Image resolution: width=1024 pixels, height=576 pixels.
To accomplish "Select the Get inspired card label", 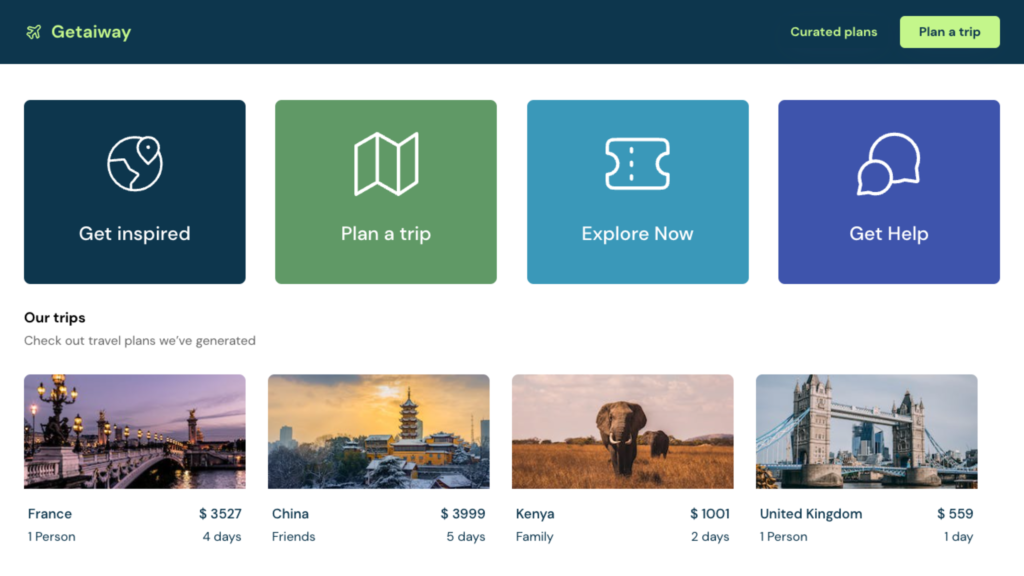I will 135,234.
